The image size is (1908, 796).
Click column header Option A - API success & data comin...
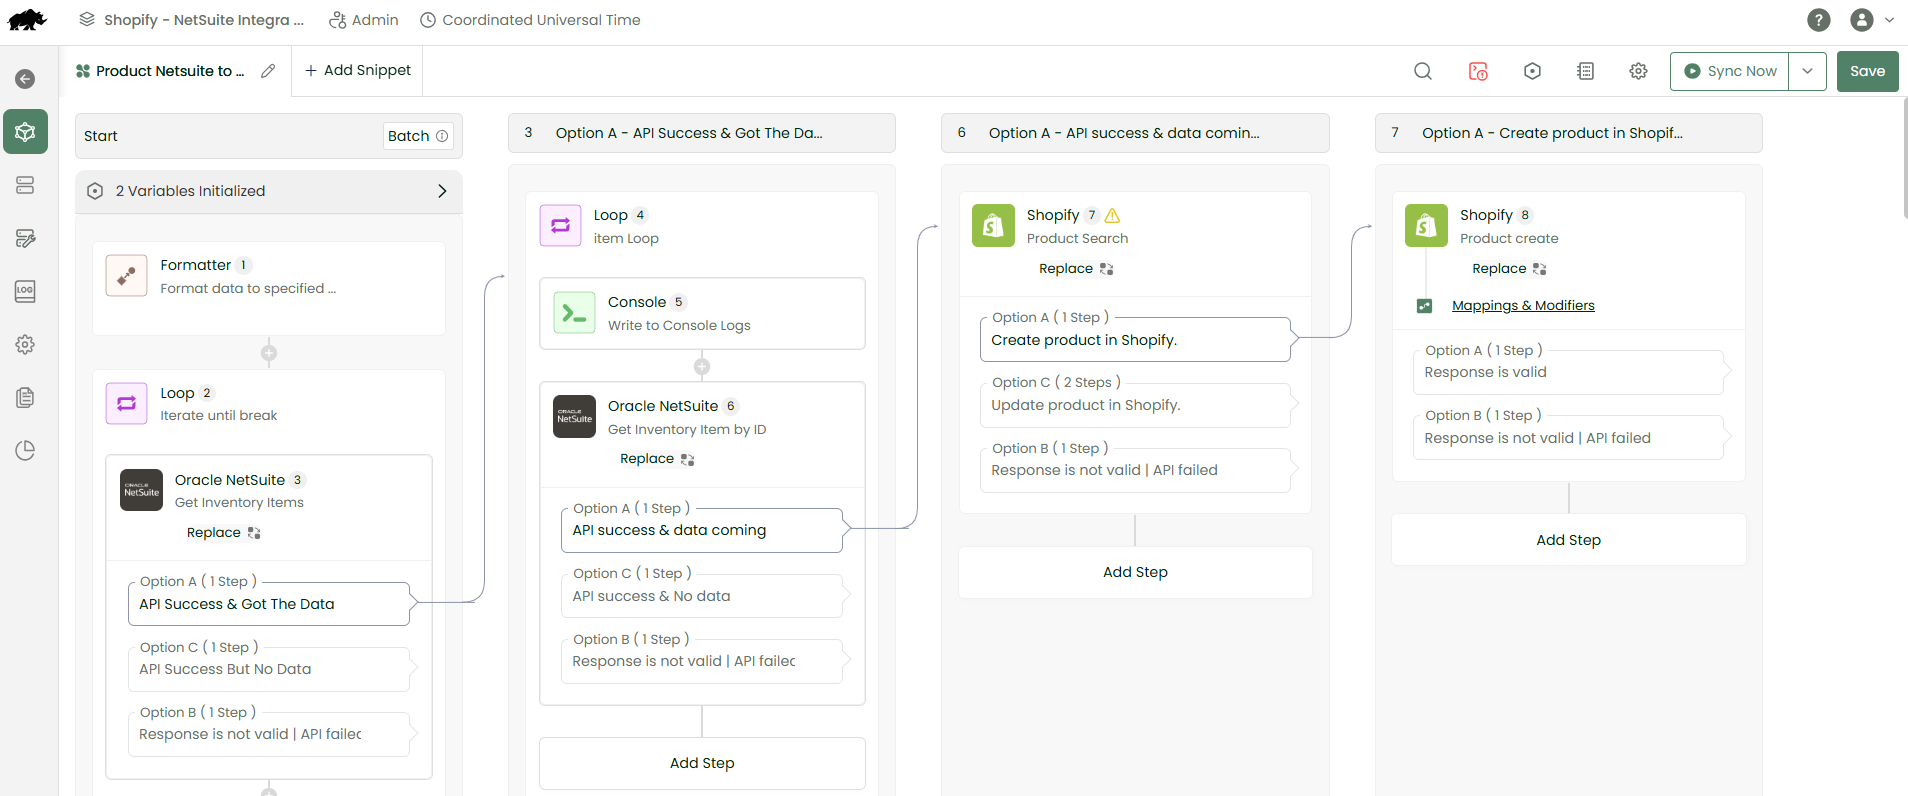pos(1135,133)
